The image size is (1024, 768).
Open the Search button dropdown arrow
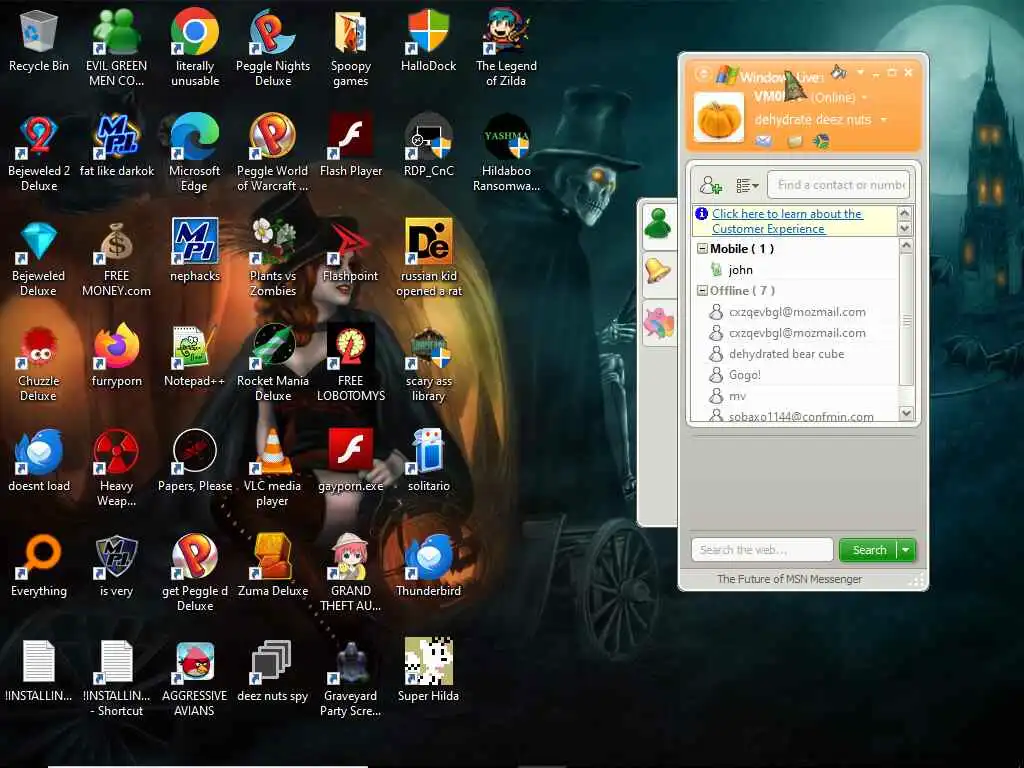pyautogui.click(x=906, y=550)
